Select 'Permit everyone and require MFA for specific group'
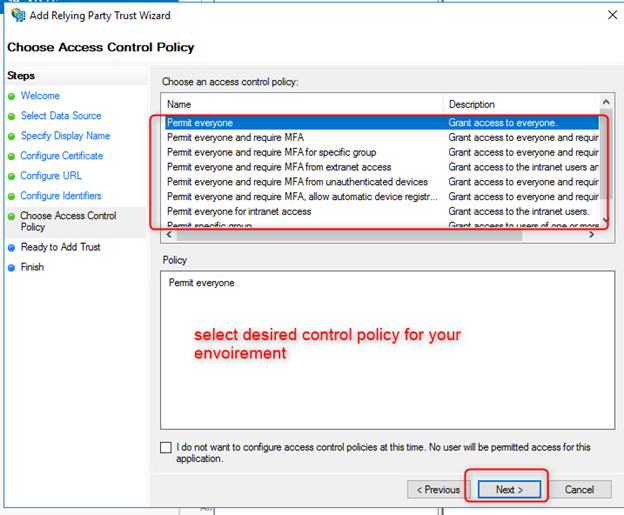Image resolution: width=624 pixels, height=515 pixels. 271,152
